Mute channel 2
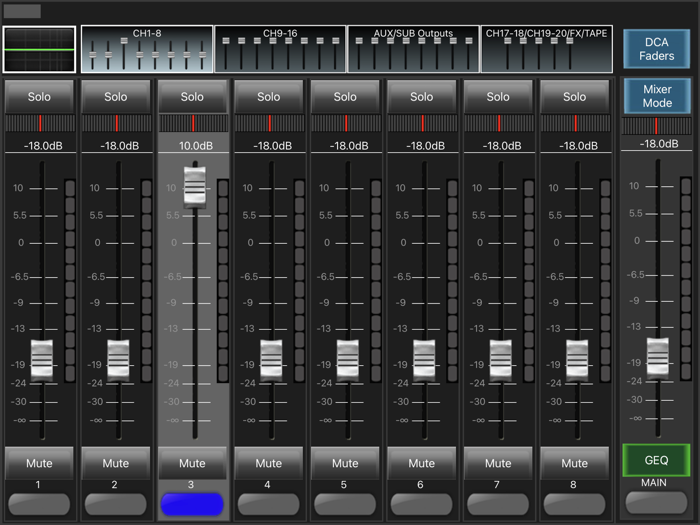This screenshot has width=700, height=525. point(116,463)
